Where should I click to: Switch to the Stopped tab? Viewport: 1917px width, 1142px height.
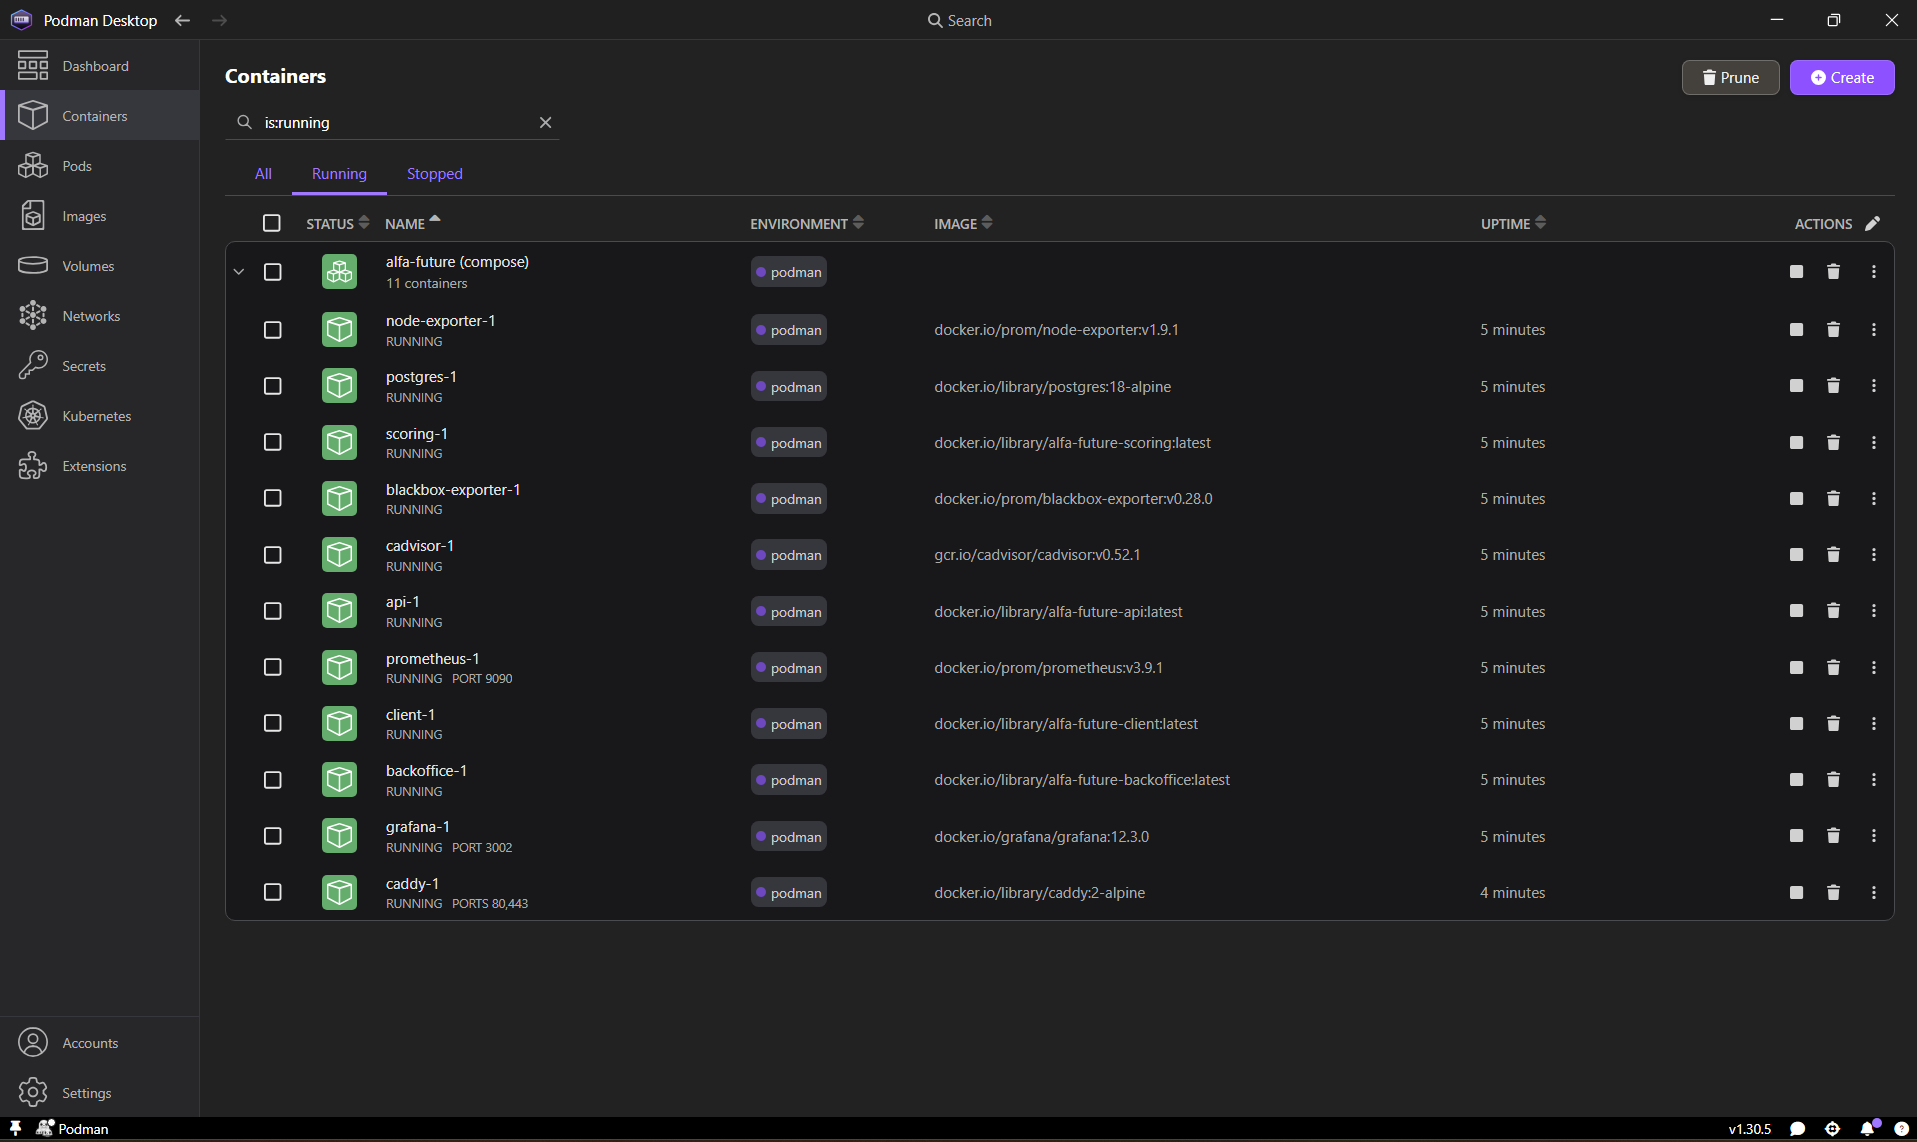point(435,174)
